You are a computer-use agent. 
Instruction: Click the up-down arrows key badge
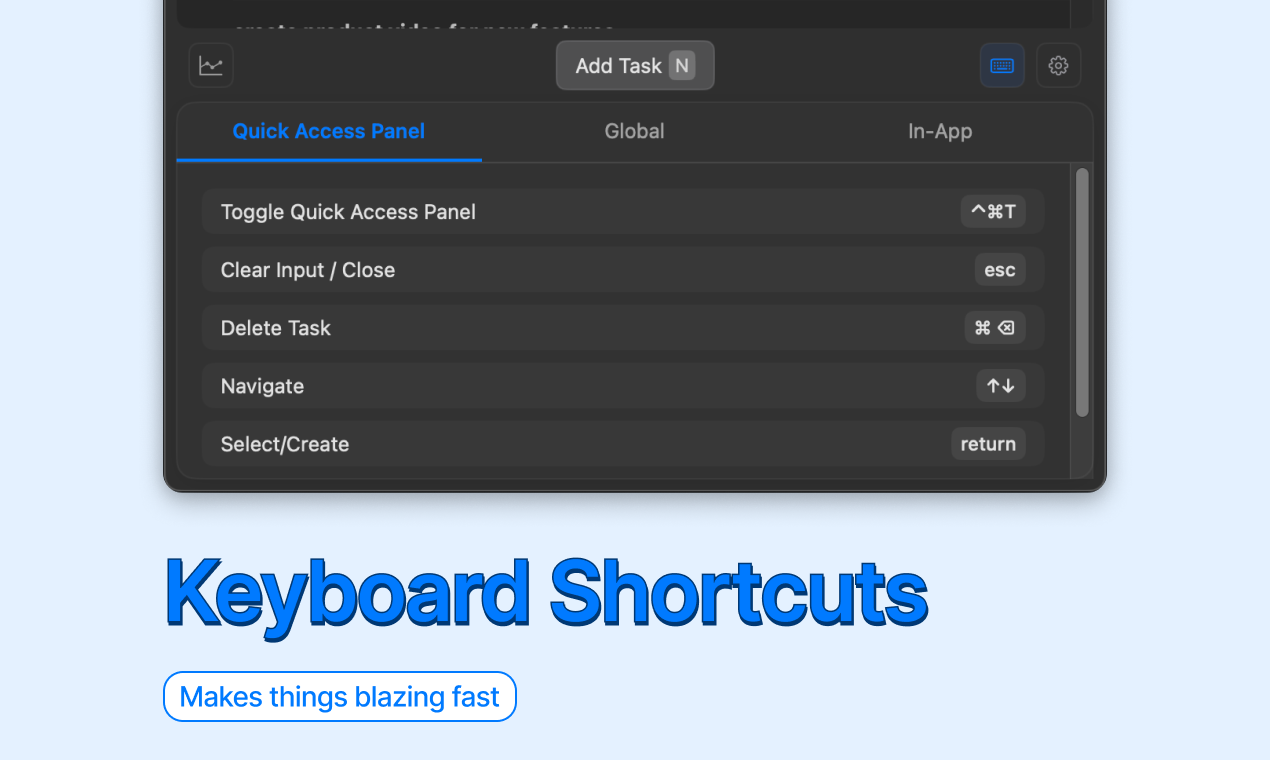point(1001,386)
